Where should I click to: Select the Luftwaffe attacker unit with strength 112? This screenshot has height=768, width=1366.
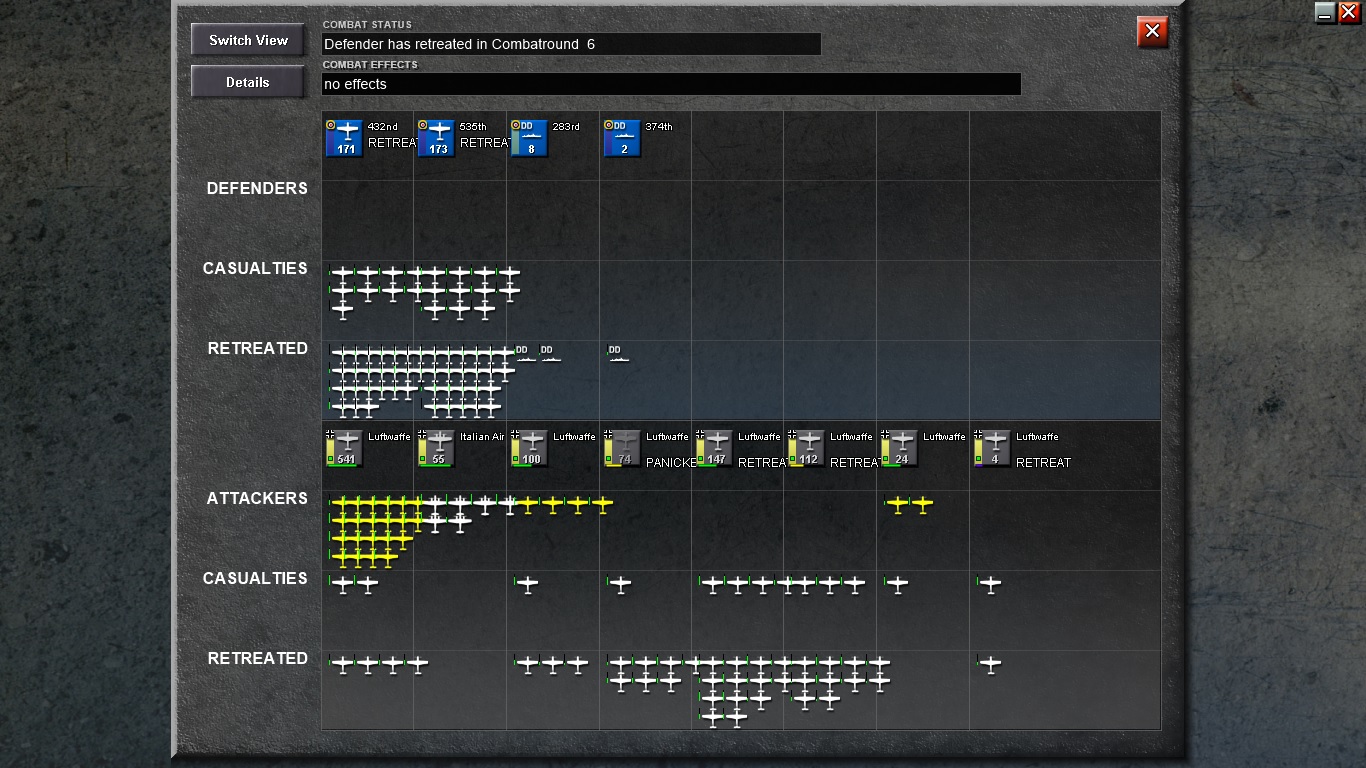(806, 448)
